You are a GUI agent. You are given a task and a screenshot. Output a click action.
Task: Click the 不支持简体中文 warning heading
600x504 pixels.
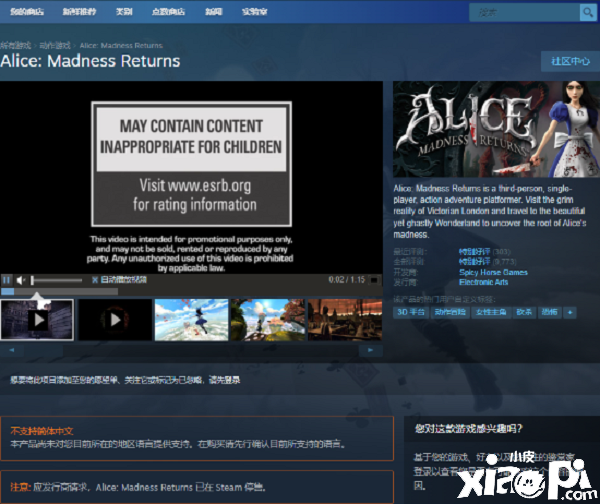[x=42, y=431]
